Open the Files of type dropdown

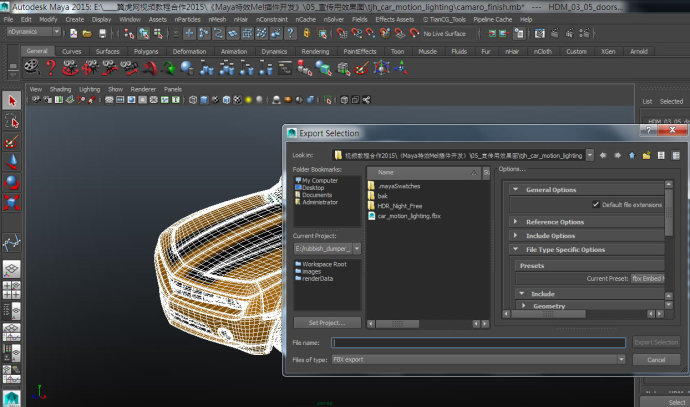pos(621,359)
